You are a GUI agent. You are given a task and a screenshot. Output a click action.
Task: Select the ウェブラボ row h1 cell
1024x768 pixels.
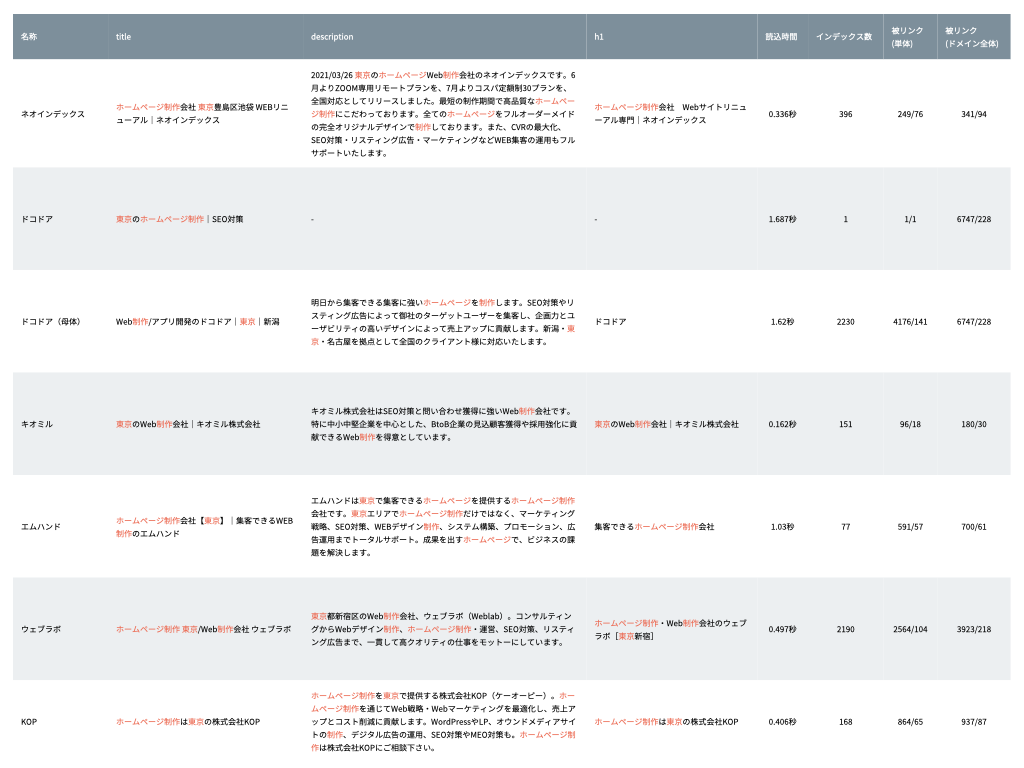670,629
